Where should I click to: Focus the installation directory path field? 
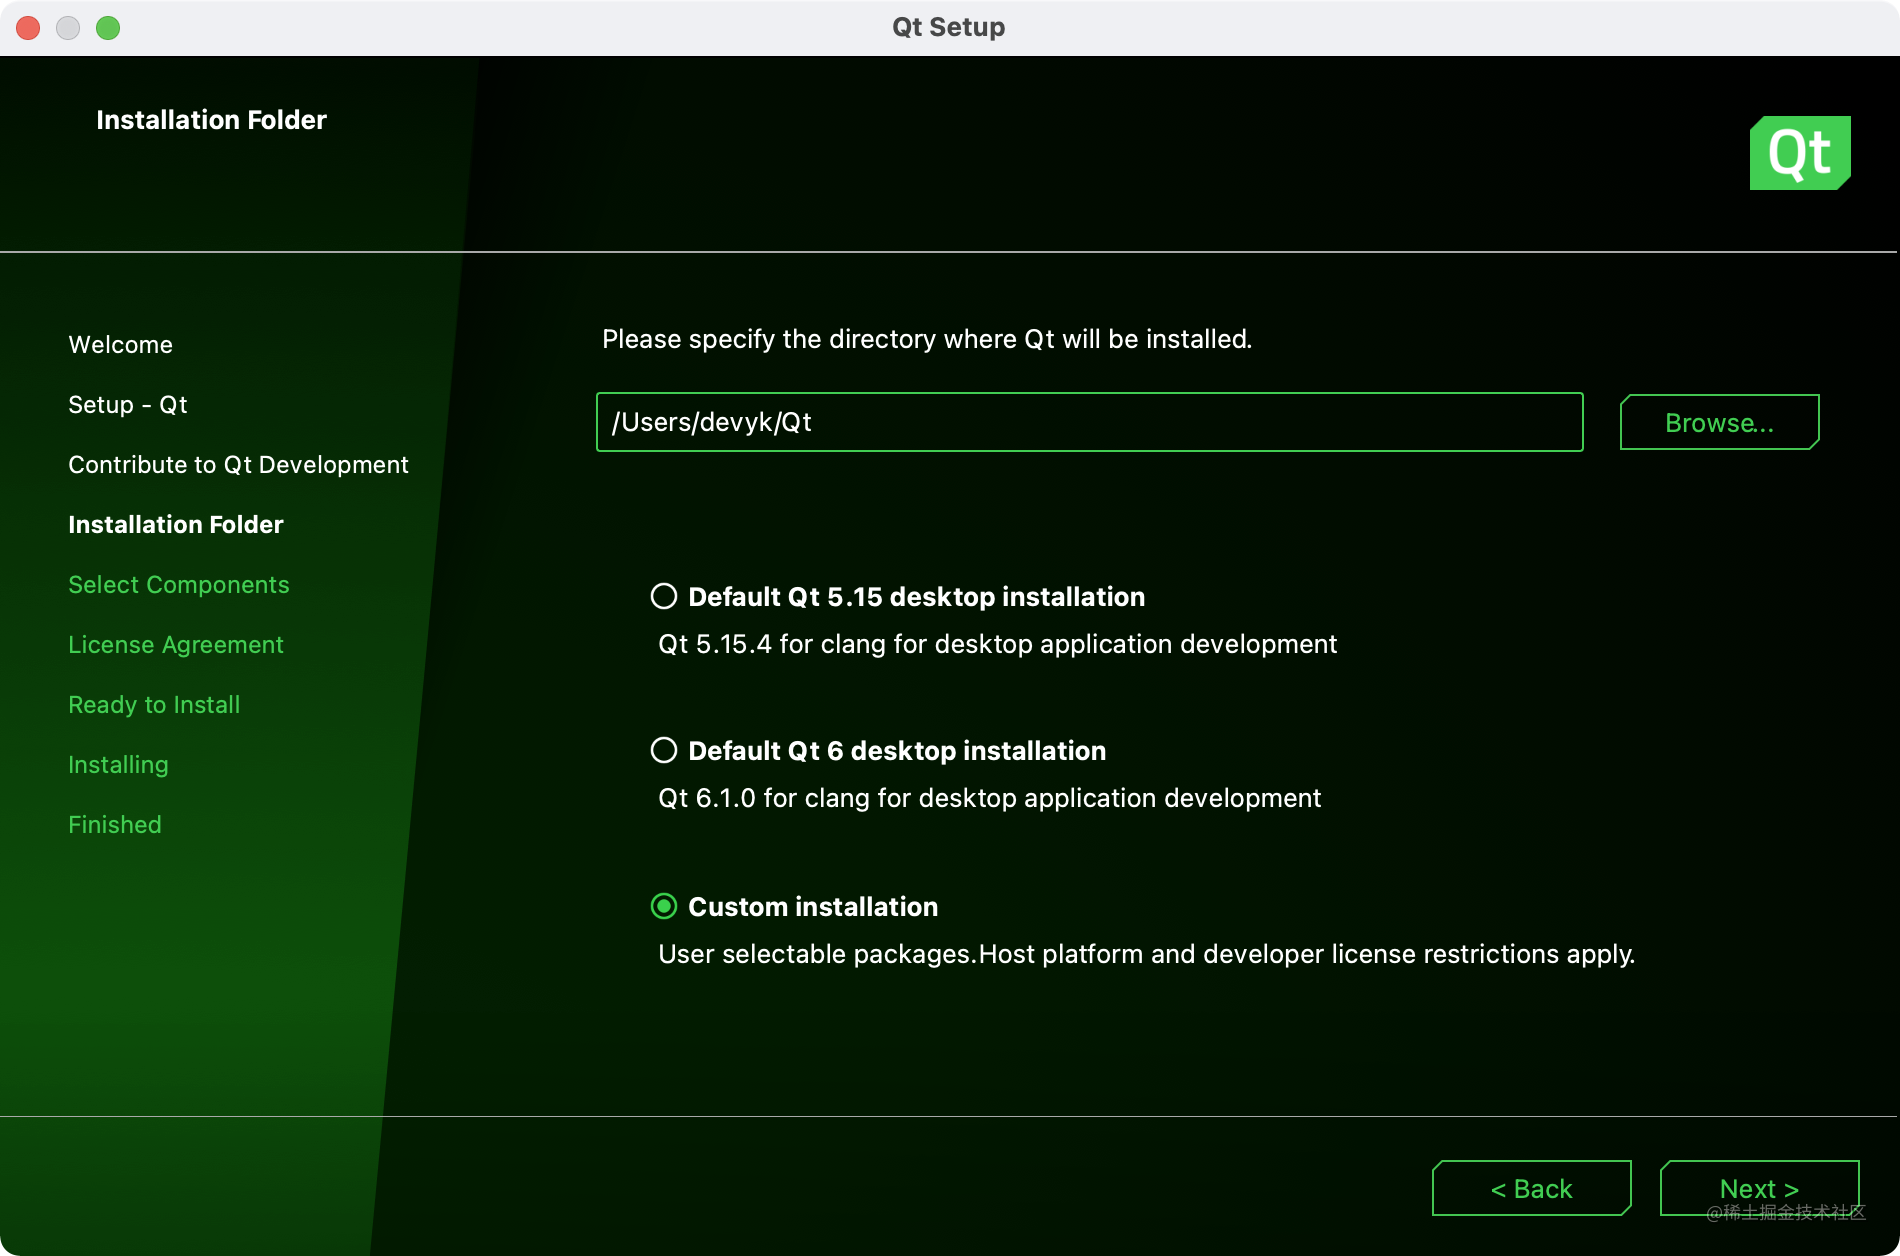click(x=1089, y=422)
